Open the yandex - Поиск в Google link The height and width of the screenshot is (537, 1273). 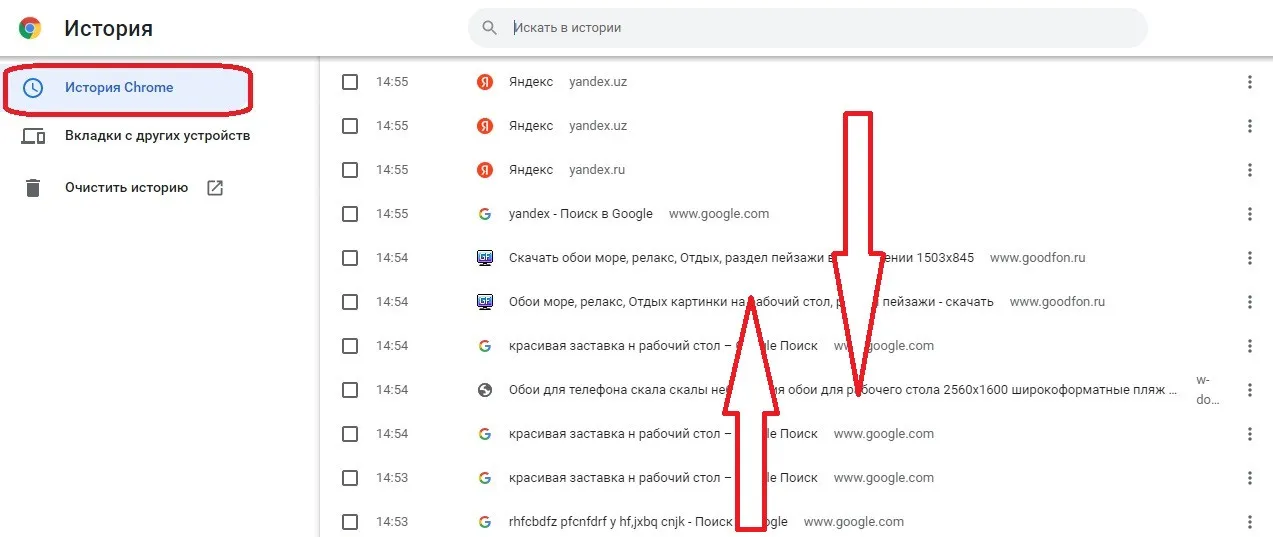pyautogui.click(x=581, y=214)
